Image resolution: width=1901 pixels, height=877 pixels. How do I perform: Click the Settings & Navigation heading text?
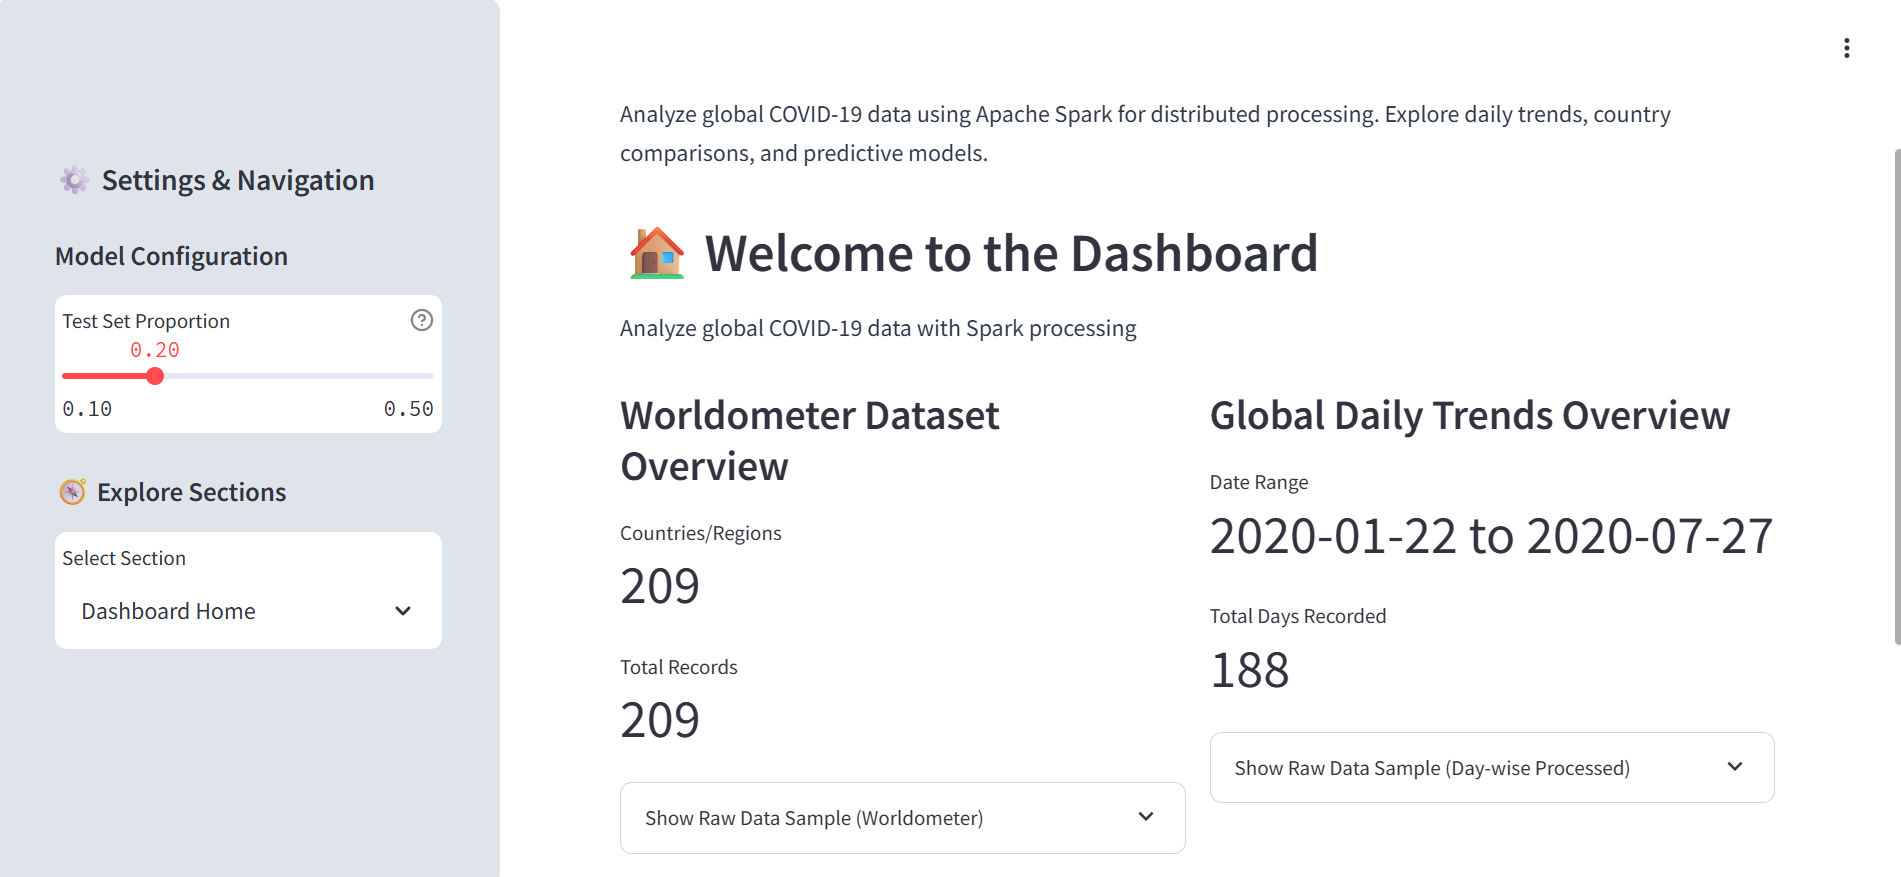point(238,180)
